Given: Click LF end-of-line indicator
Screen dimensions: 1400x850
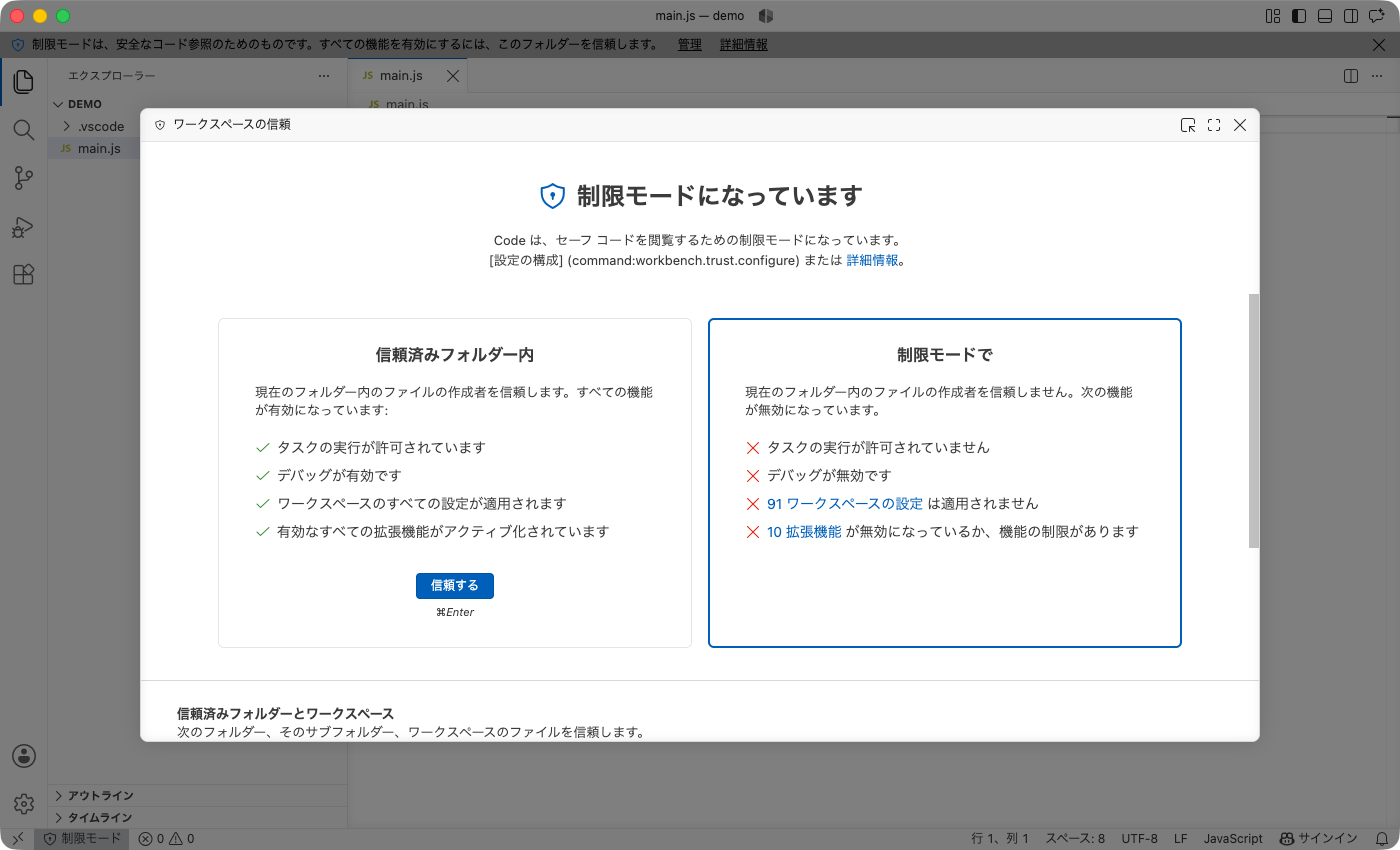Looking at the screenshot, I should pos(1181,839).
